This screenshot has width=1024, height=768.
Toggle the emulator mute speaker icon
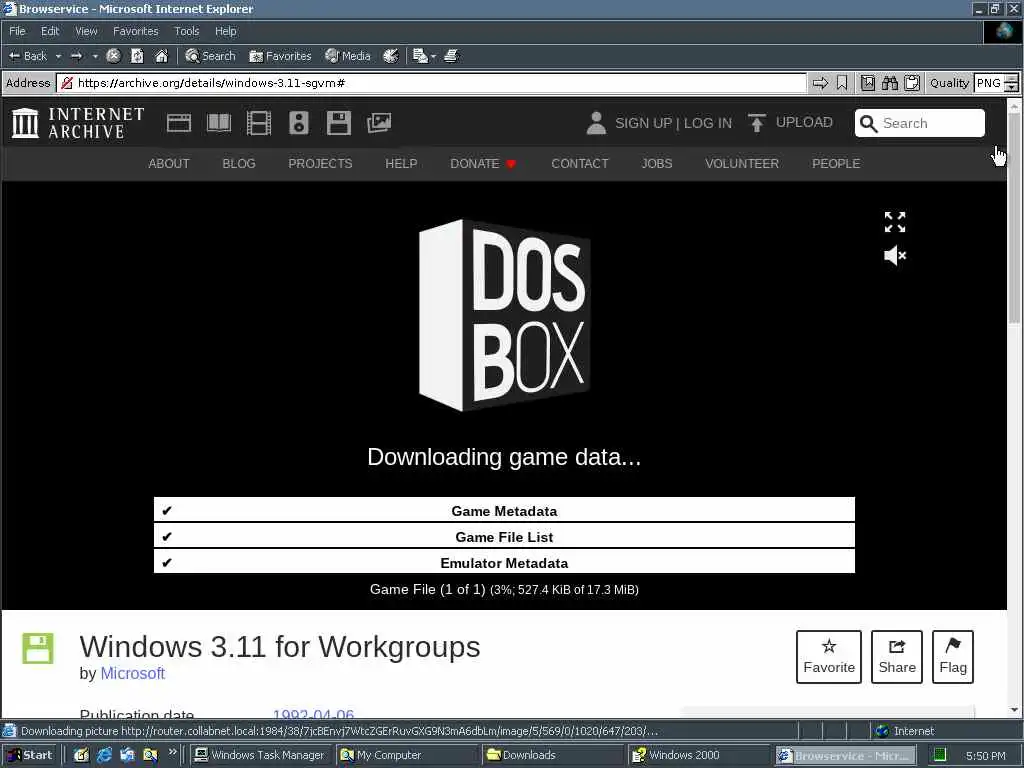[895, 255]
